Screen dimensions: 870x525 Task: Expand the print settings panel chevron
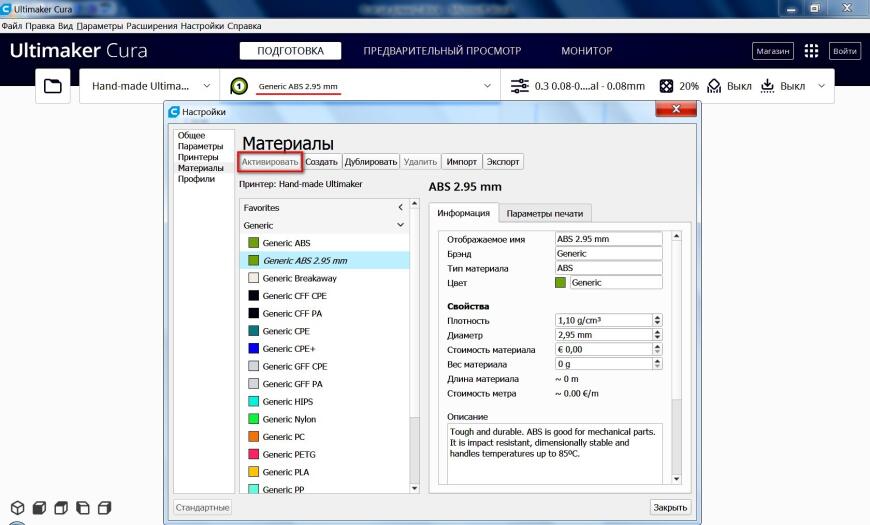point(822,86)
